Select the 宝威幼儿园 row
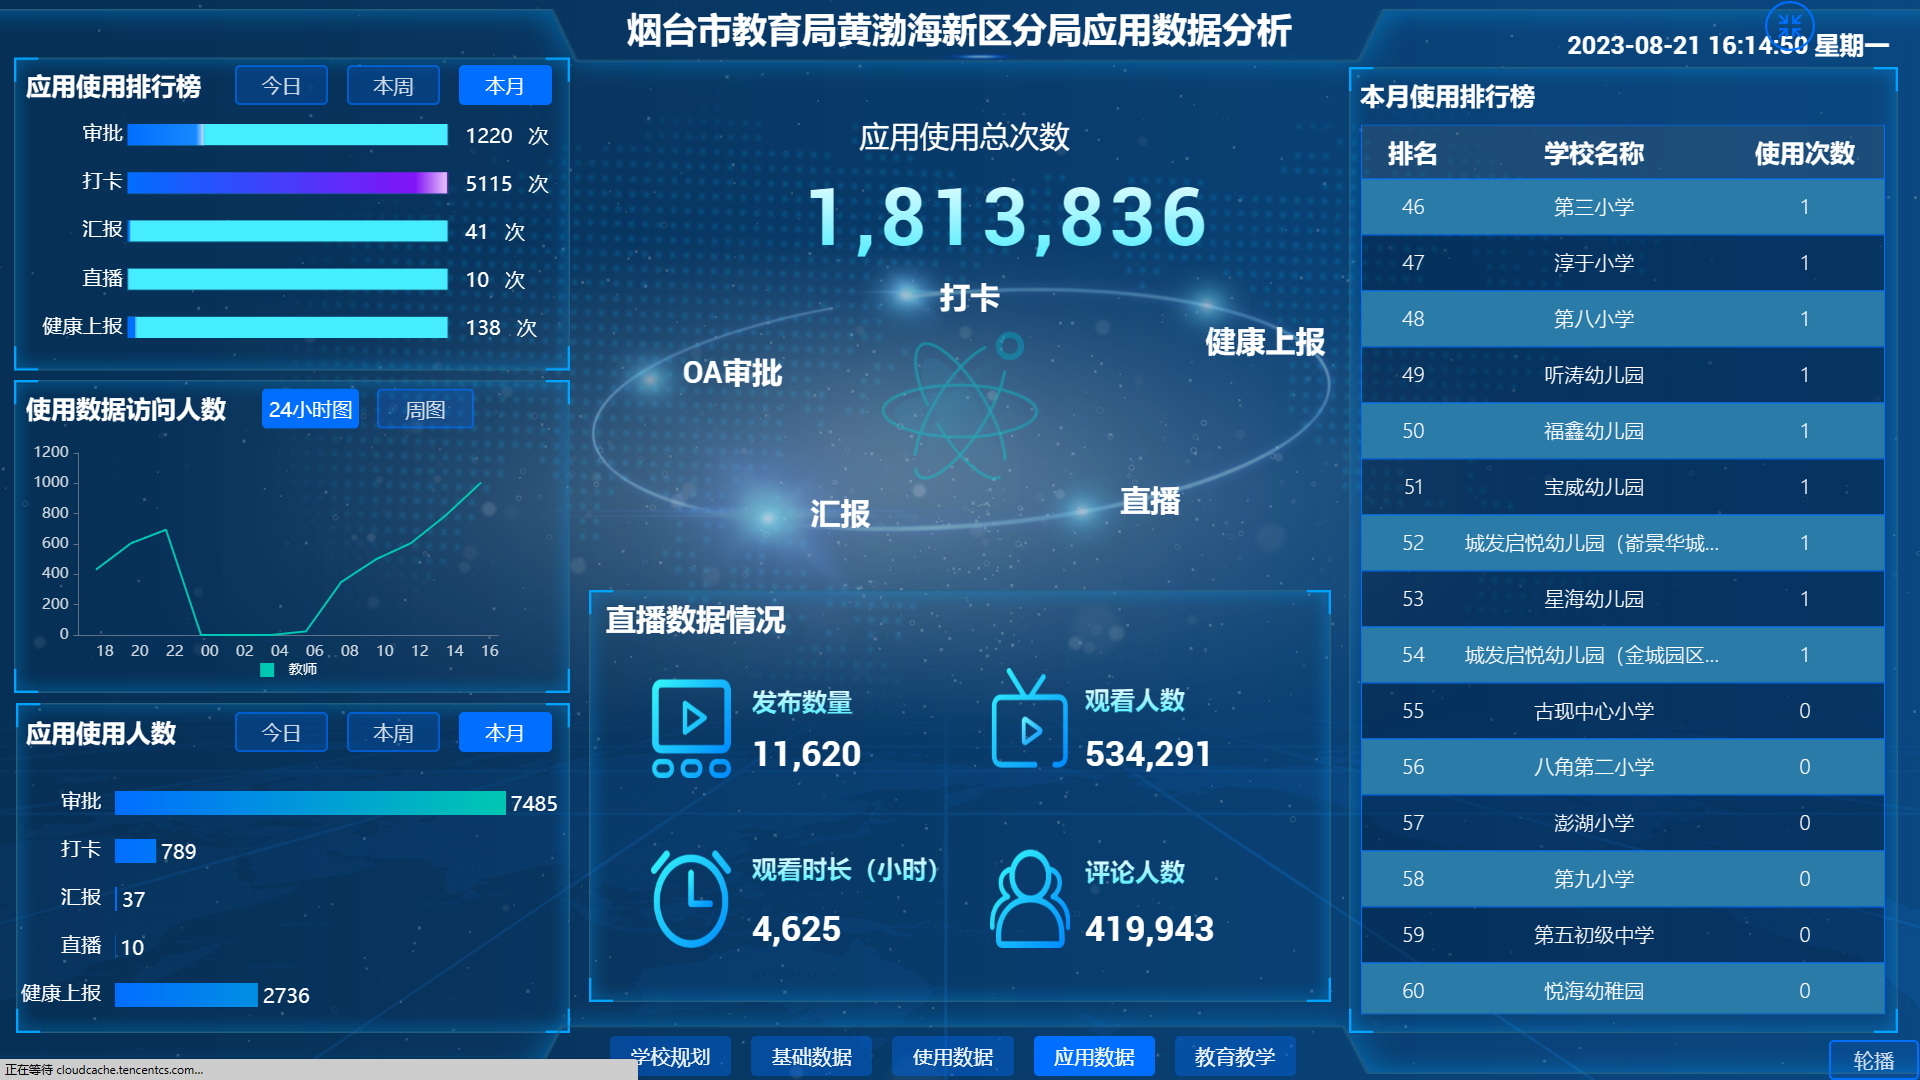Viewport: 1920px width, 1080px height. coord(1622,487)
